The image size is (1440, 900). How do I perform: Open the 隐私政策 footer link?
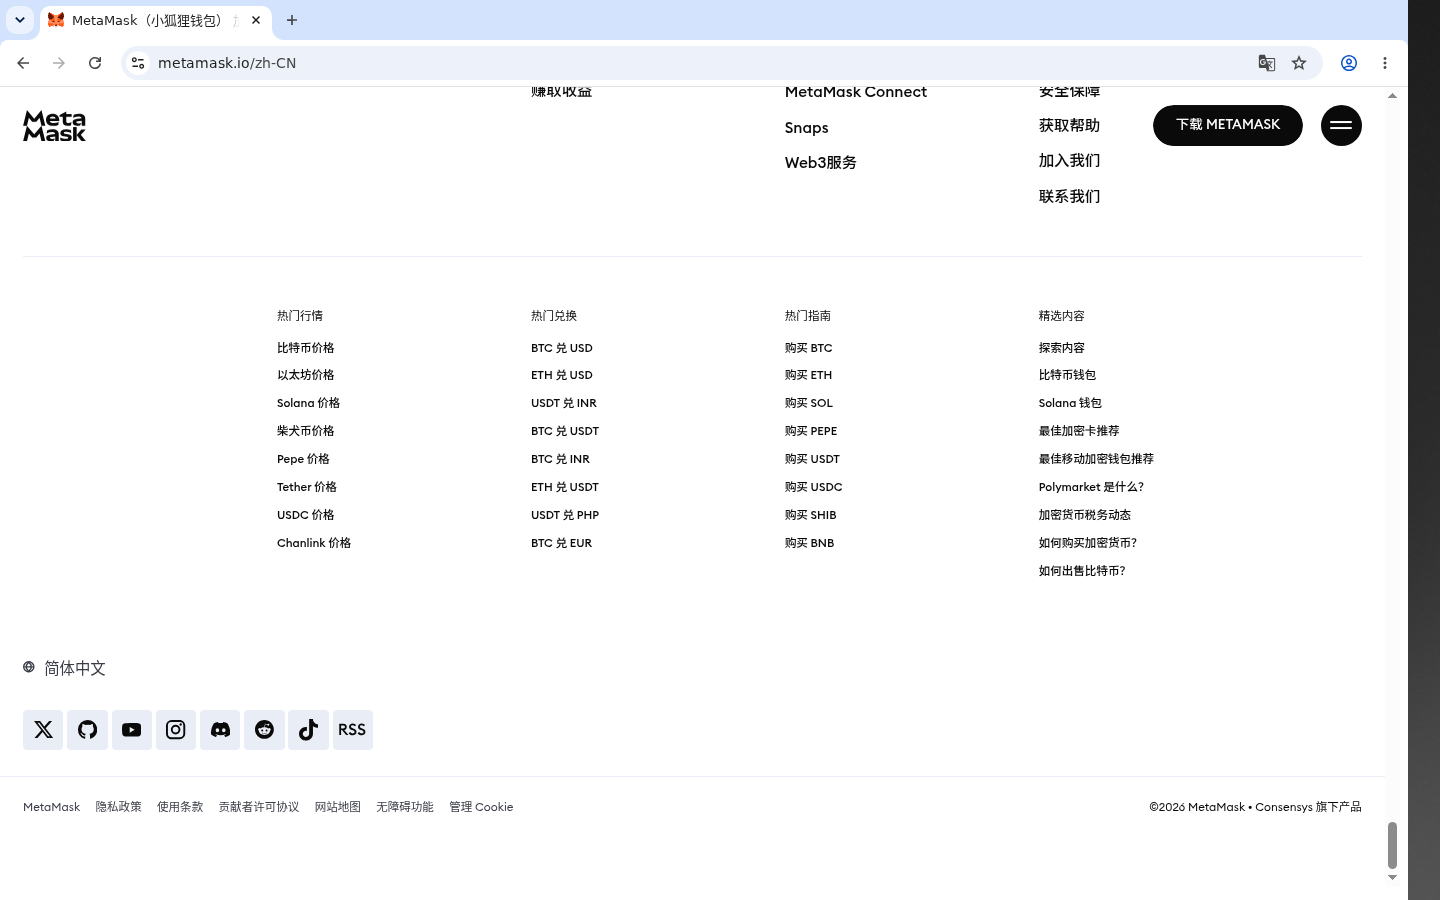pyautogui.click(x=119, y=807)
